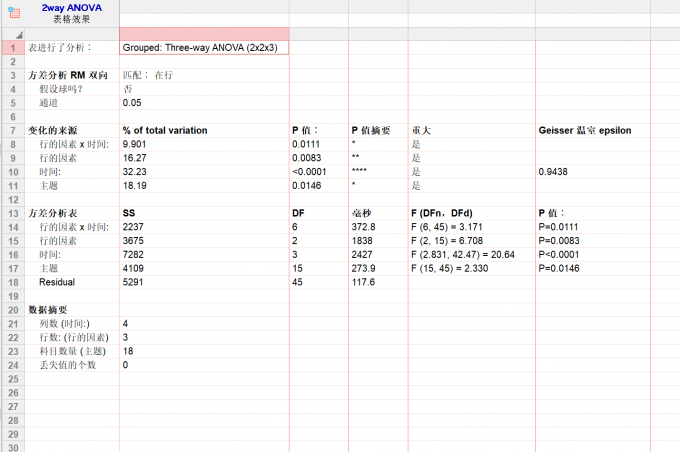The image size is (680, 452).
Task: Select row header 20
Action: point(13,310)
